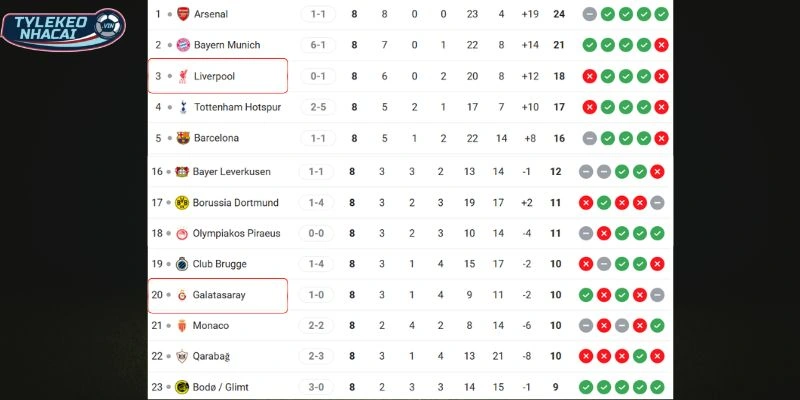Click Liverpool's first red loss form indicator

click(x=589, y=76)
